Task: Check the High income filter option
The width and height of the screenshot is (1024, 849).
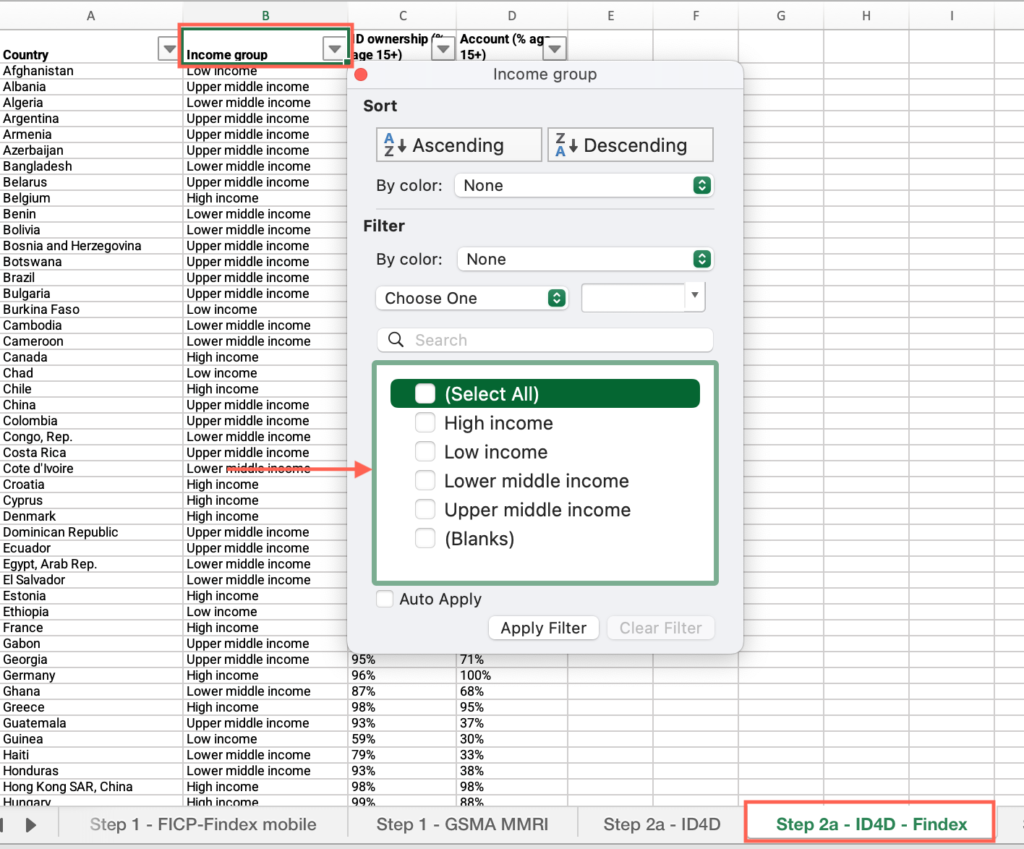Action: pos(425,423)
